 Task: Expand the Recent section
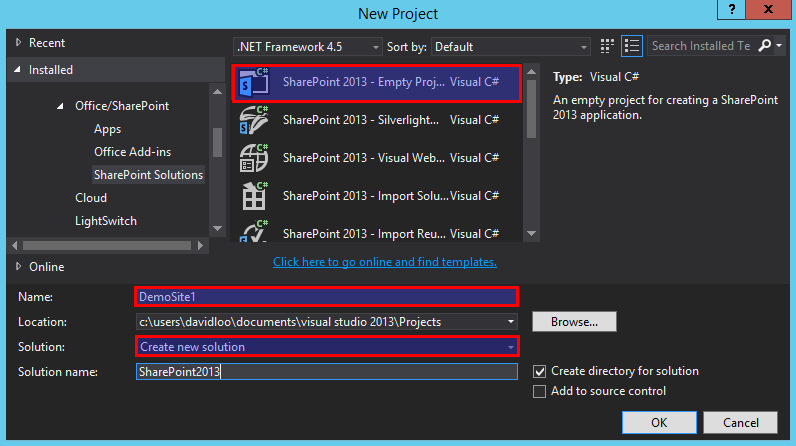coord(18,43)
